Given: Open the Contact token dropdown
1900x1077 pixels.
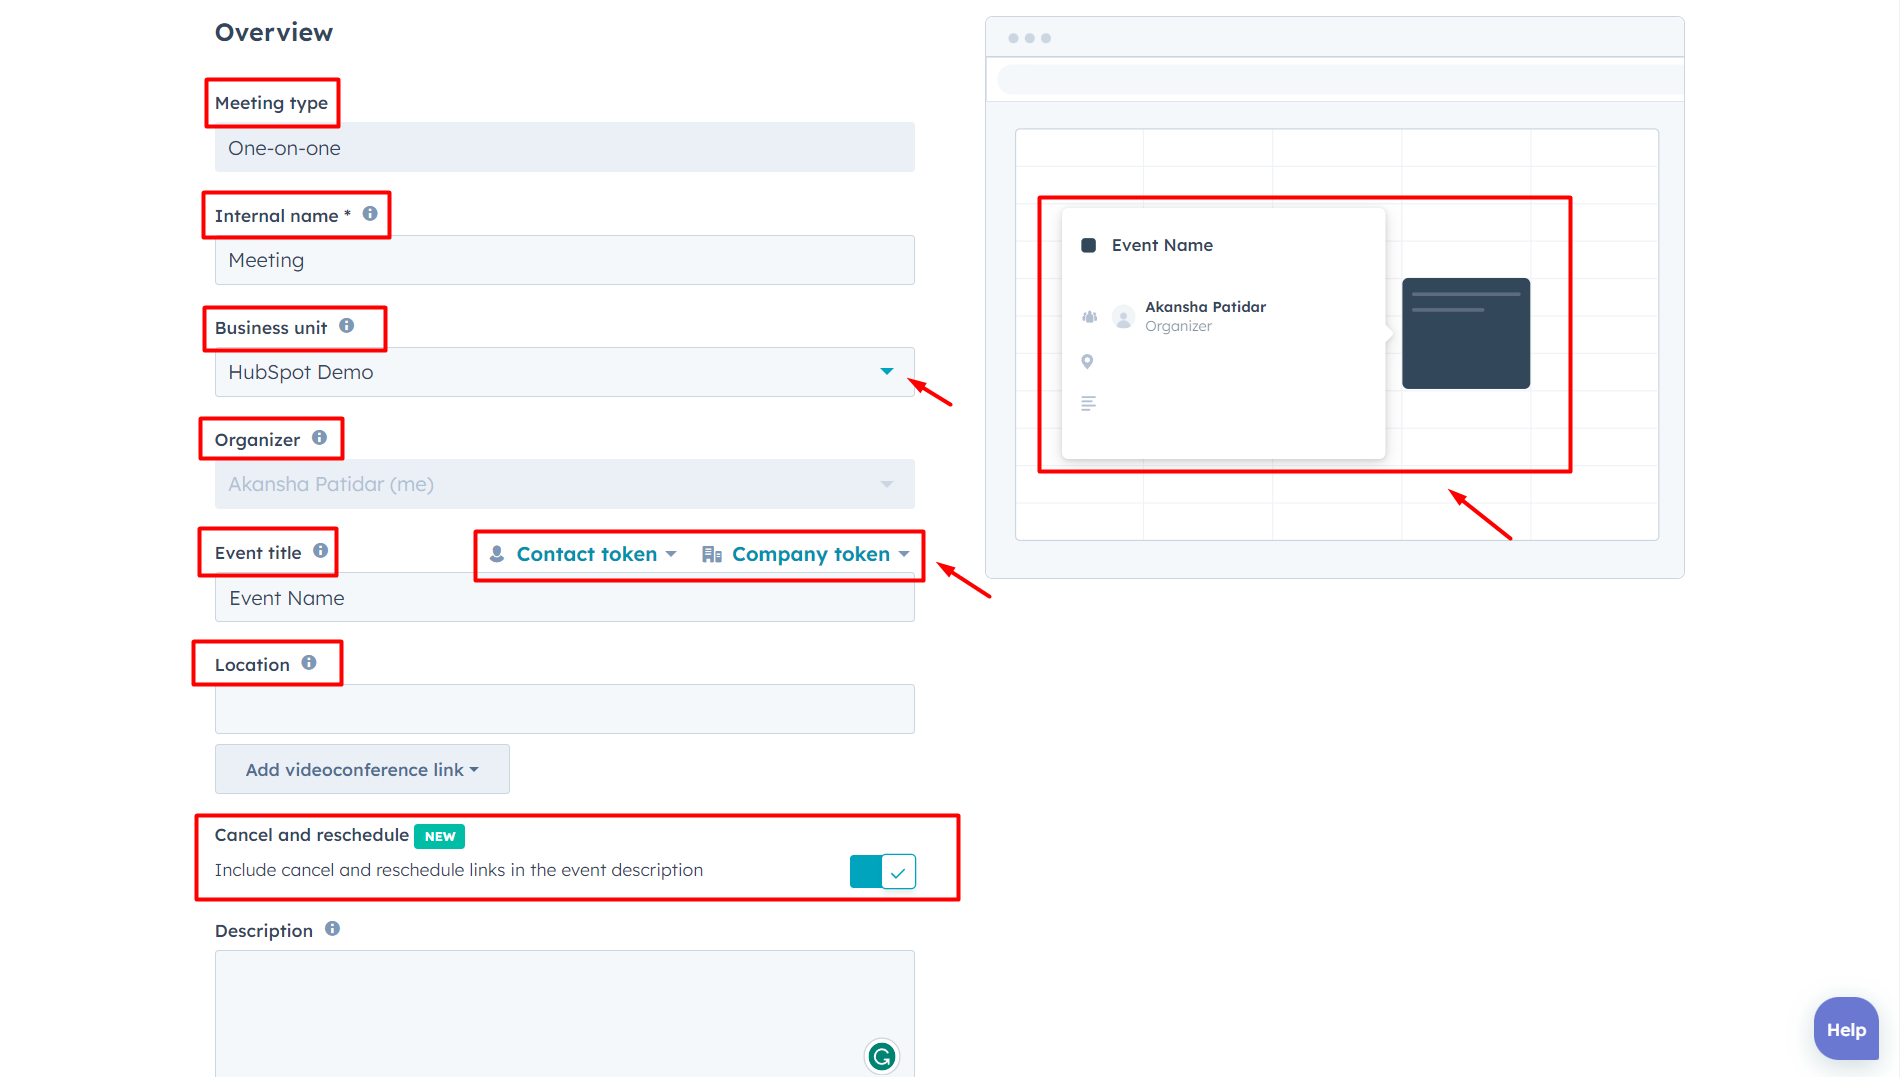Looking at the screenshot, I should click(x=583, y=554).
